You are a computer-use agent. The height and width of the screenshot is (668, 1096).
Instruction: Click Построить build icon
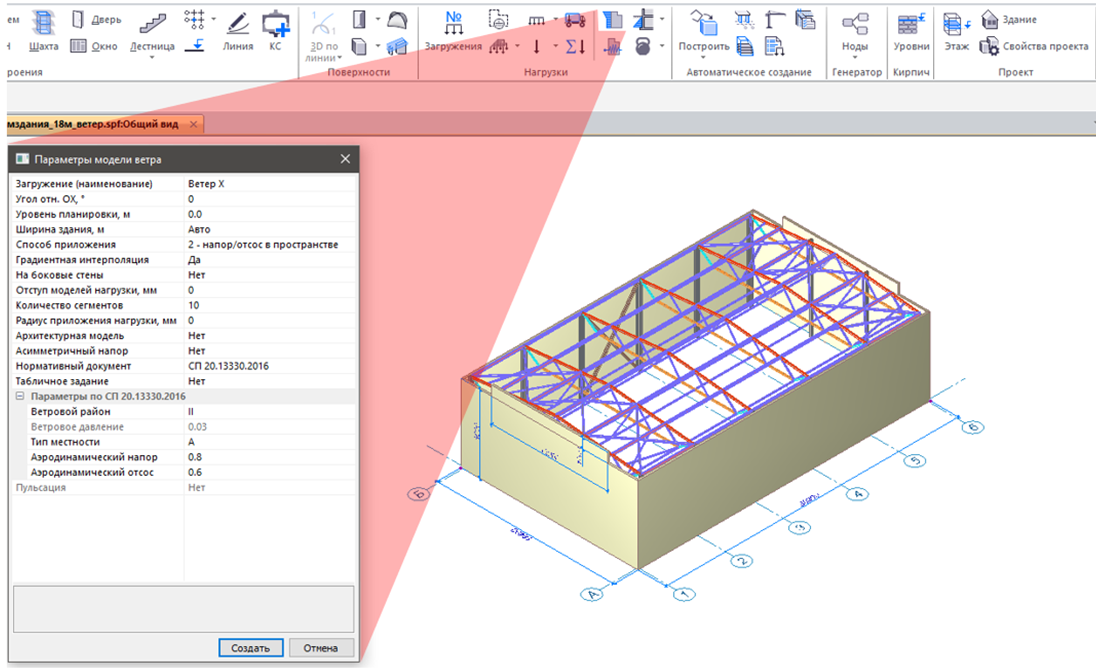[705, 22]
